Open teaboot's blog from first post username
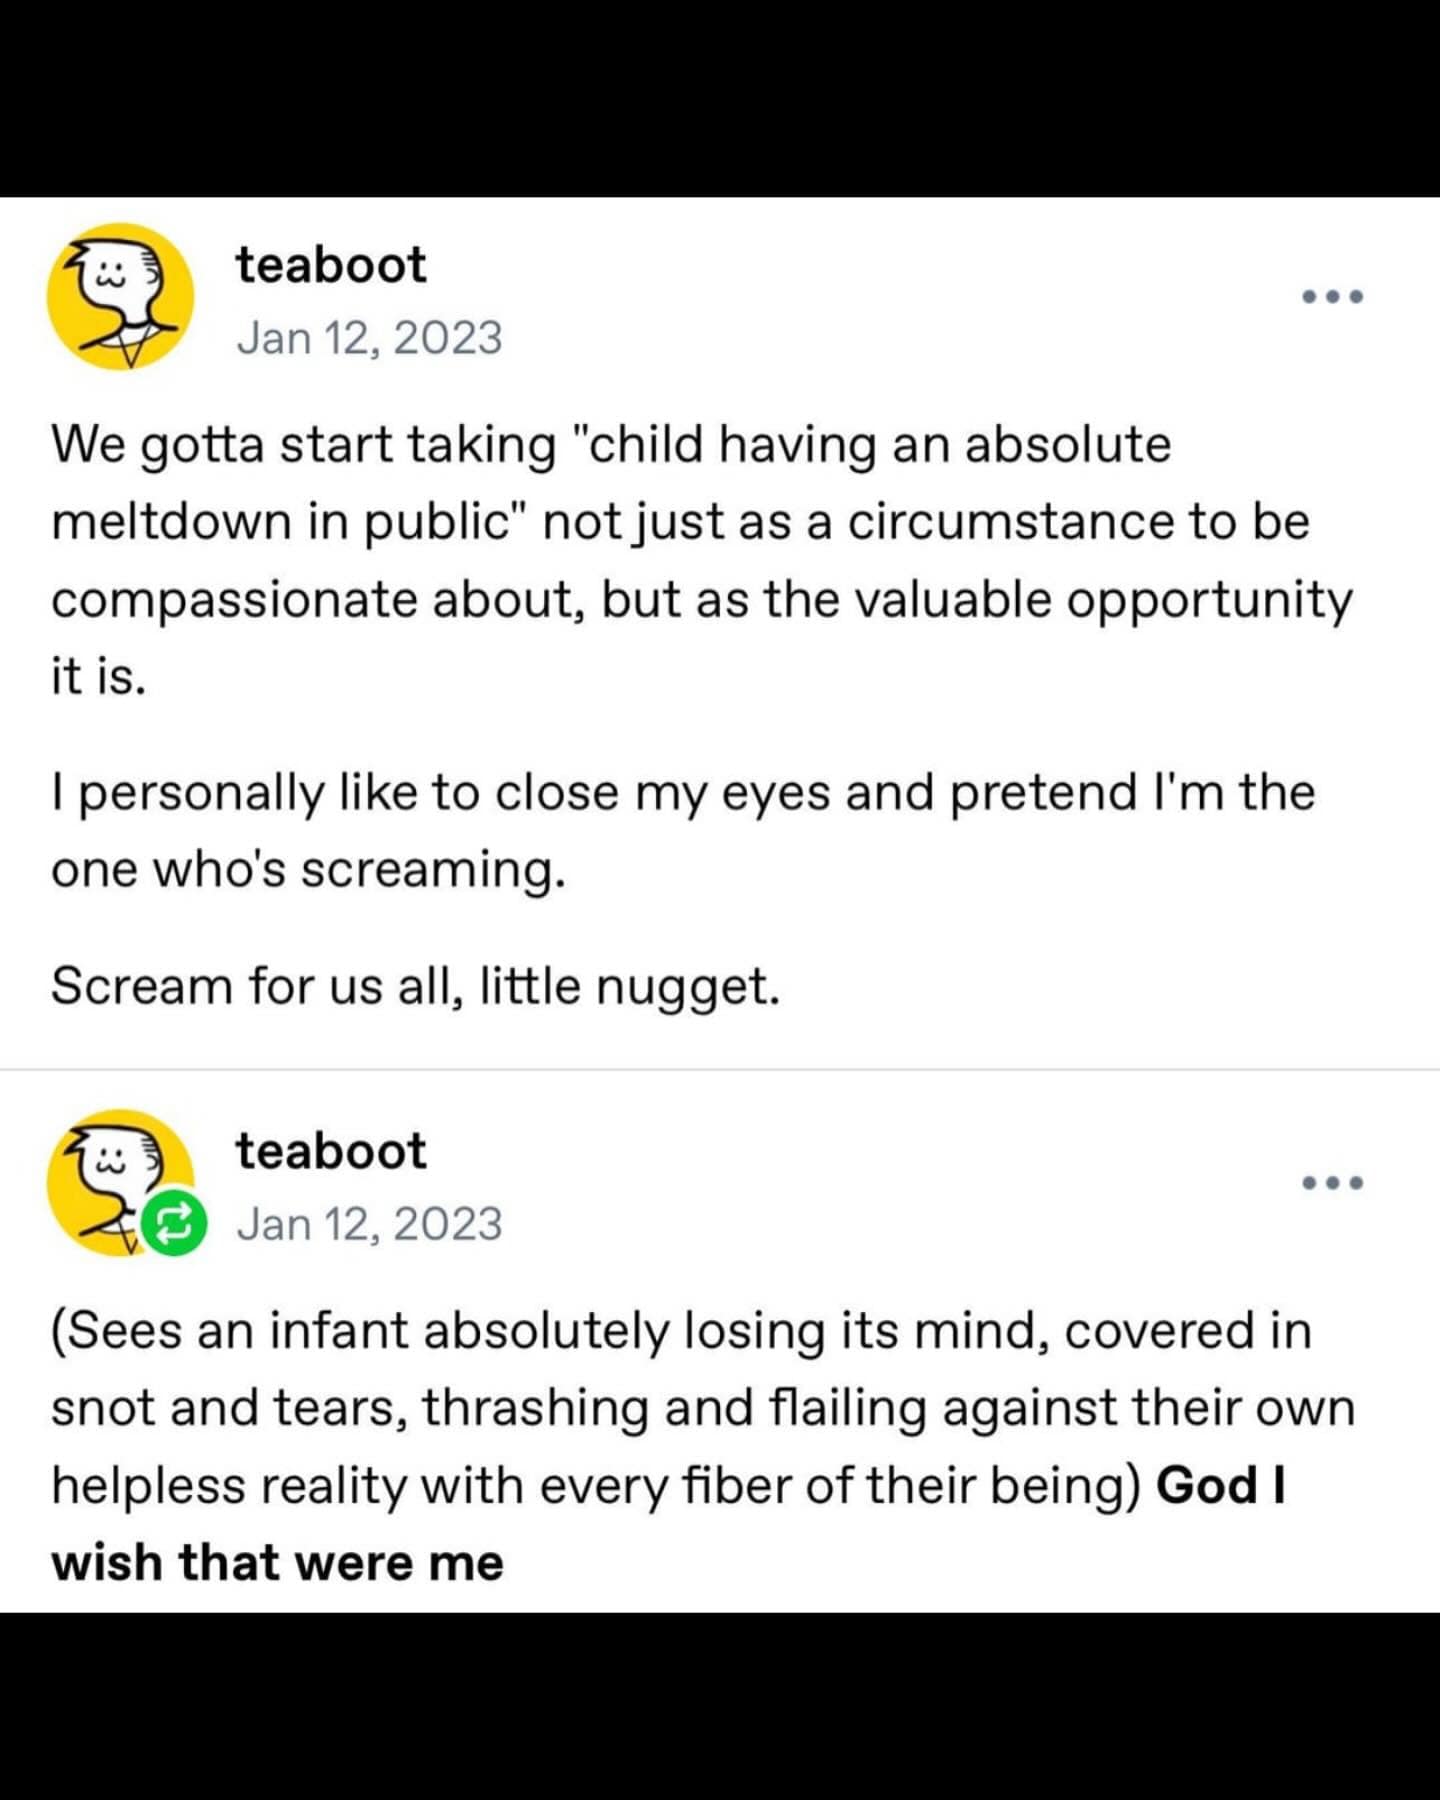This screenshot has height=1800, width=1440. tap(331, 265)
